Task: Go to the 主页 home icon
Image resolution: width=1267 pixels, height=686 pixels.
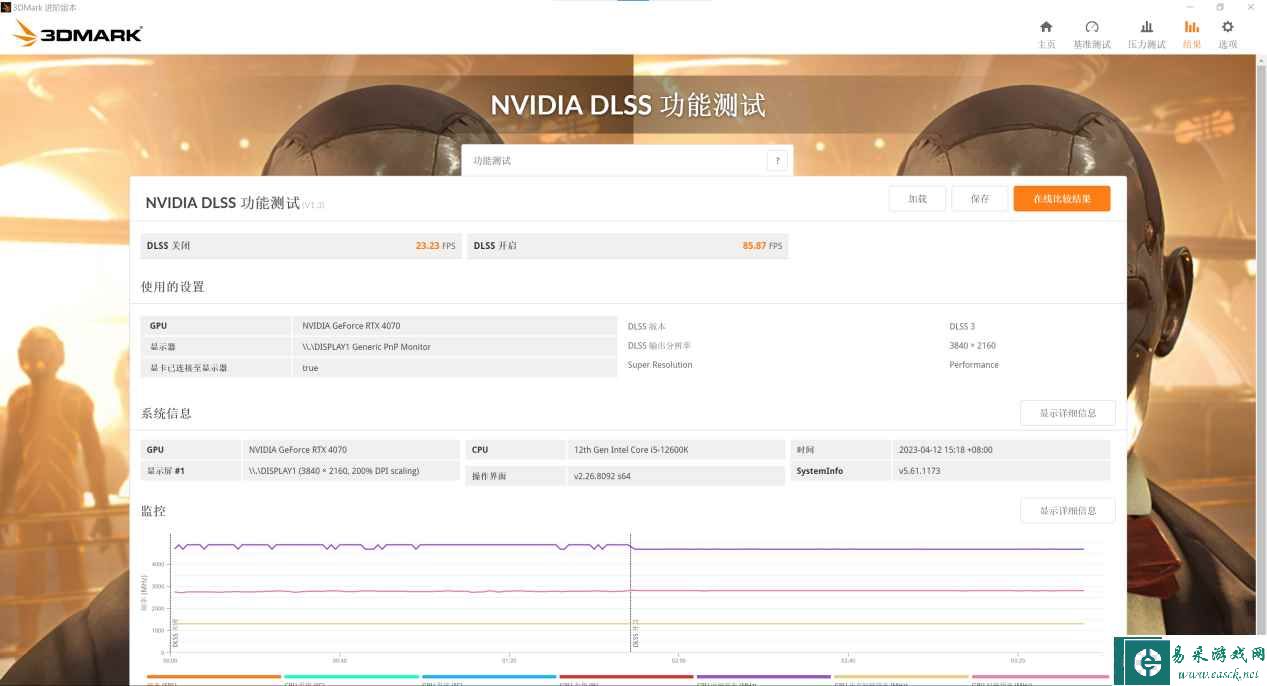Action: coord(1046,28)
